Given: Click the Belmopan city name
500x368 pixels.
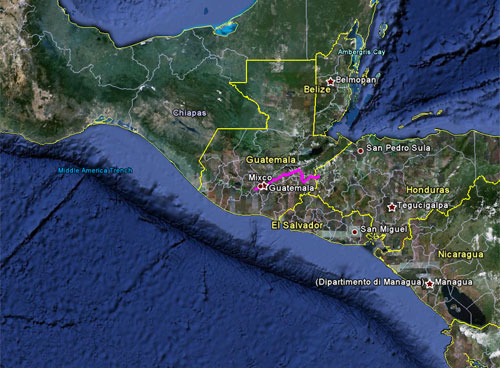Looking at the screenshot, I should [356, 80].
